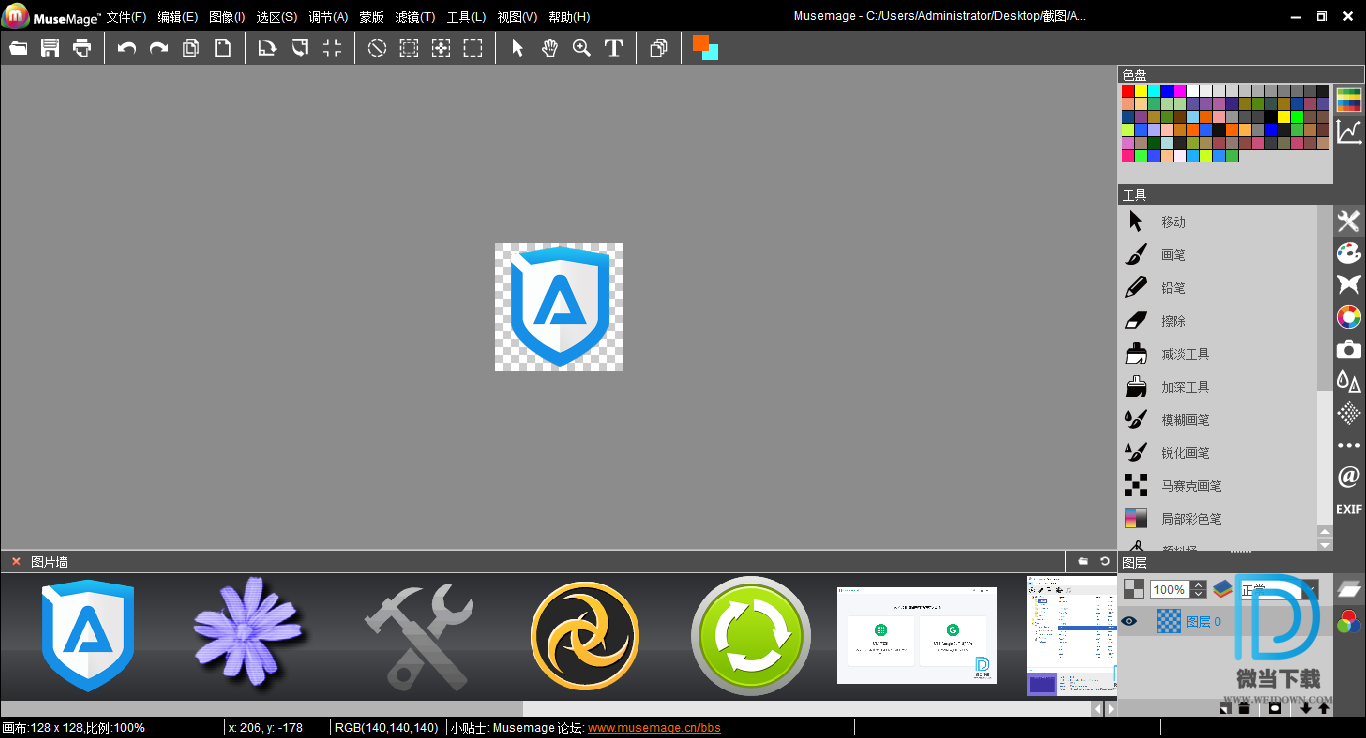Viewport: 1366px width, 738px height.
Task: Activate the zoom magnifier tool
Action: click(582, 48)
